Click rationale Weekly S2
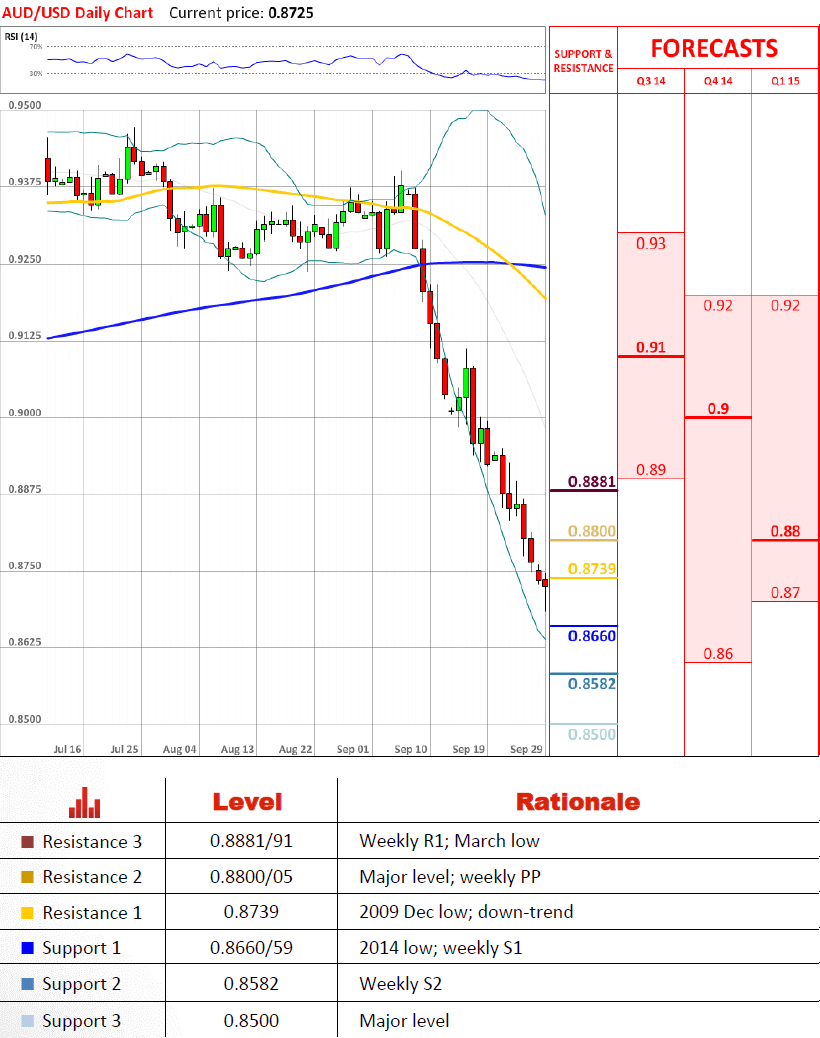Screen dimensions: 820x1038 (x=400, y=984)
